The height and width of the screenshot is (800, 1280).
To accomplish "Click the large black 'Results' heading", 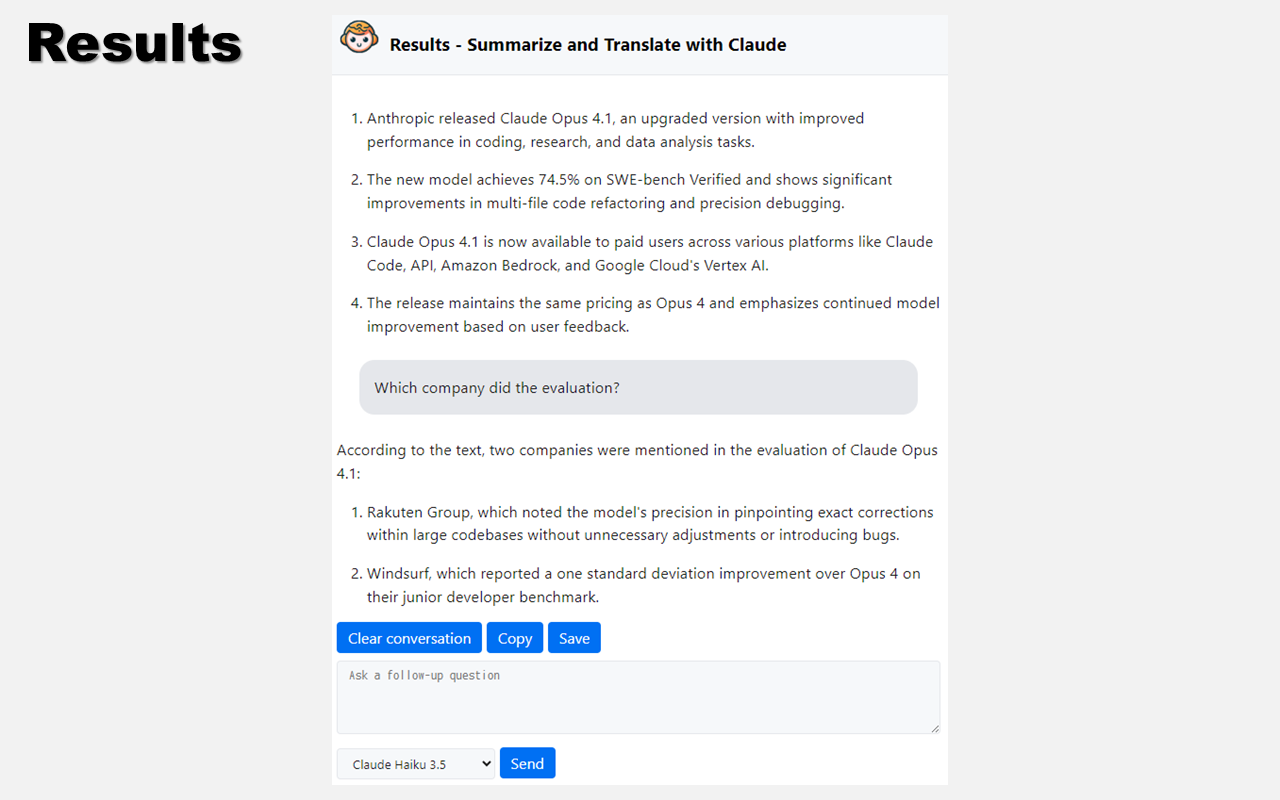I will (x=135, y=45).
